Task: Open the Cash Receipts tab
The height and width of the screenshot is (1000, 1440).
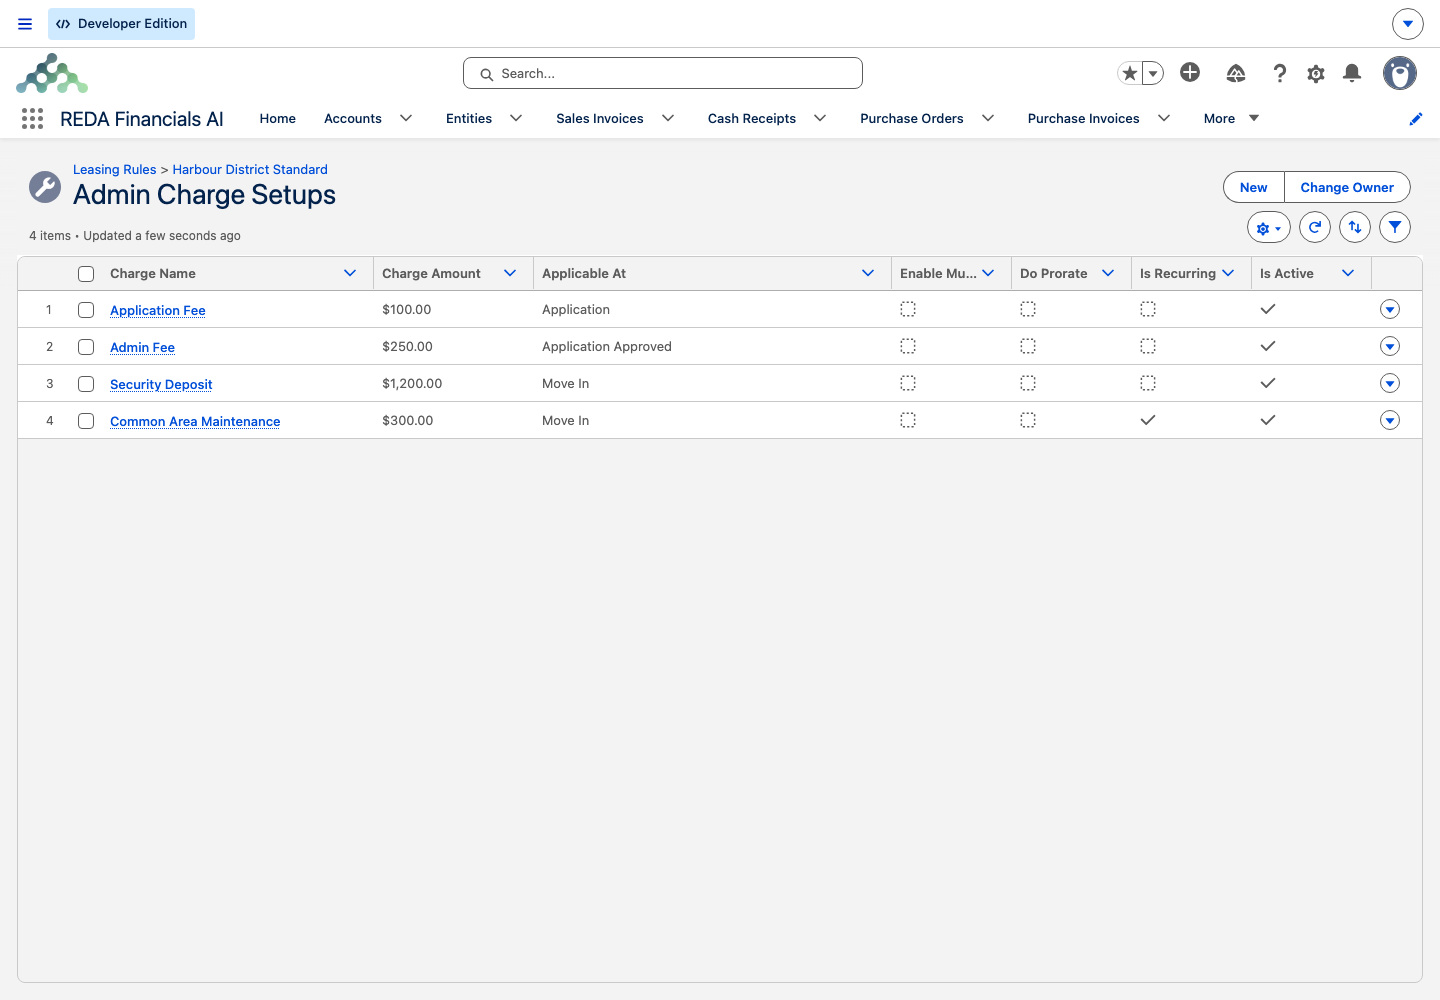Action: [752, 118]
